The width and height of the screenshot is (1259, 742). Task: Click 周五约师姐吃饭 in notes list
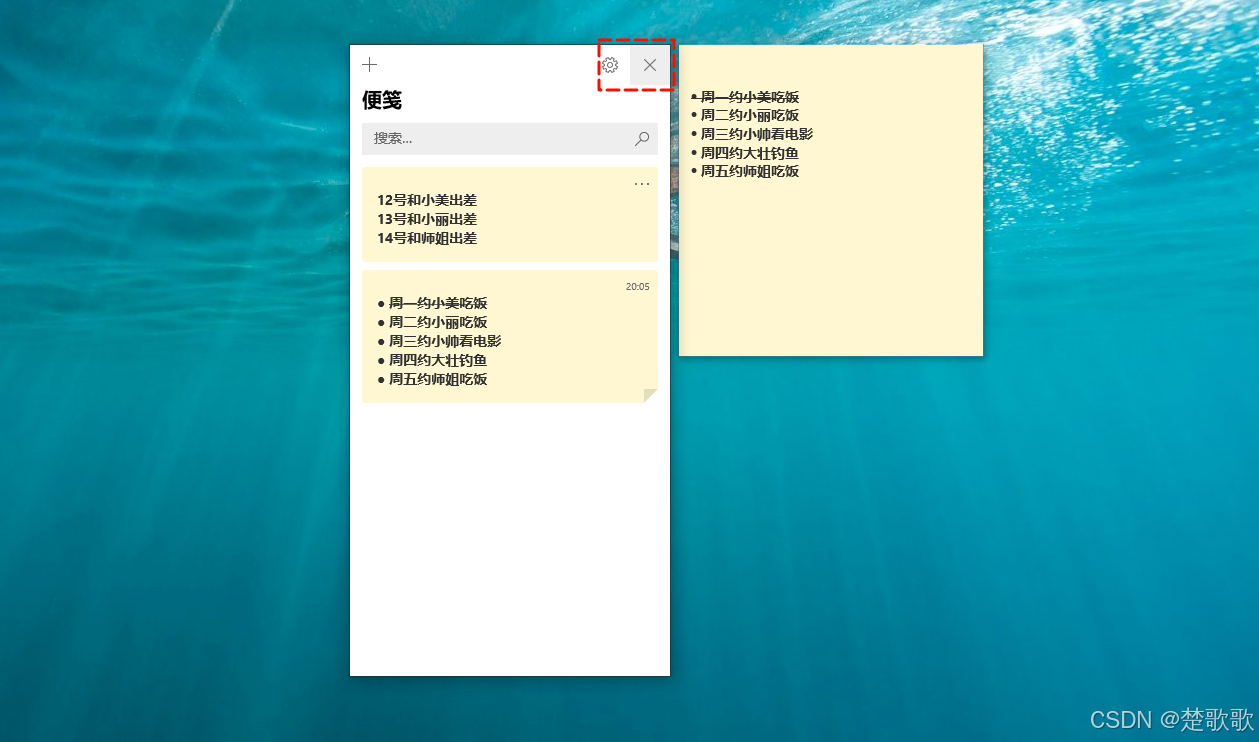tap(438, 379)
